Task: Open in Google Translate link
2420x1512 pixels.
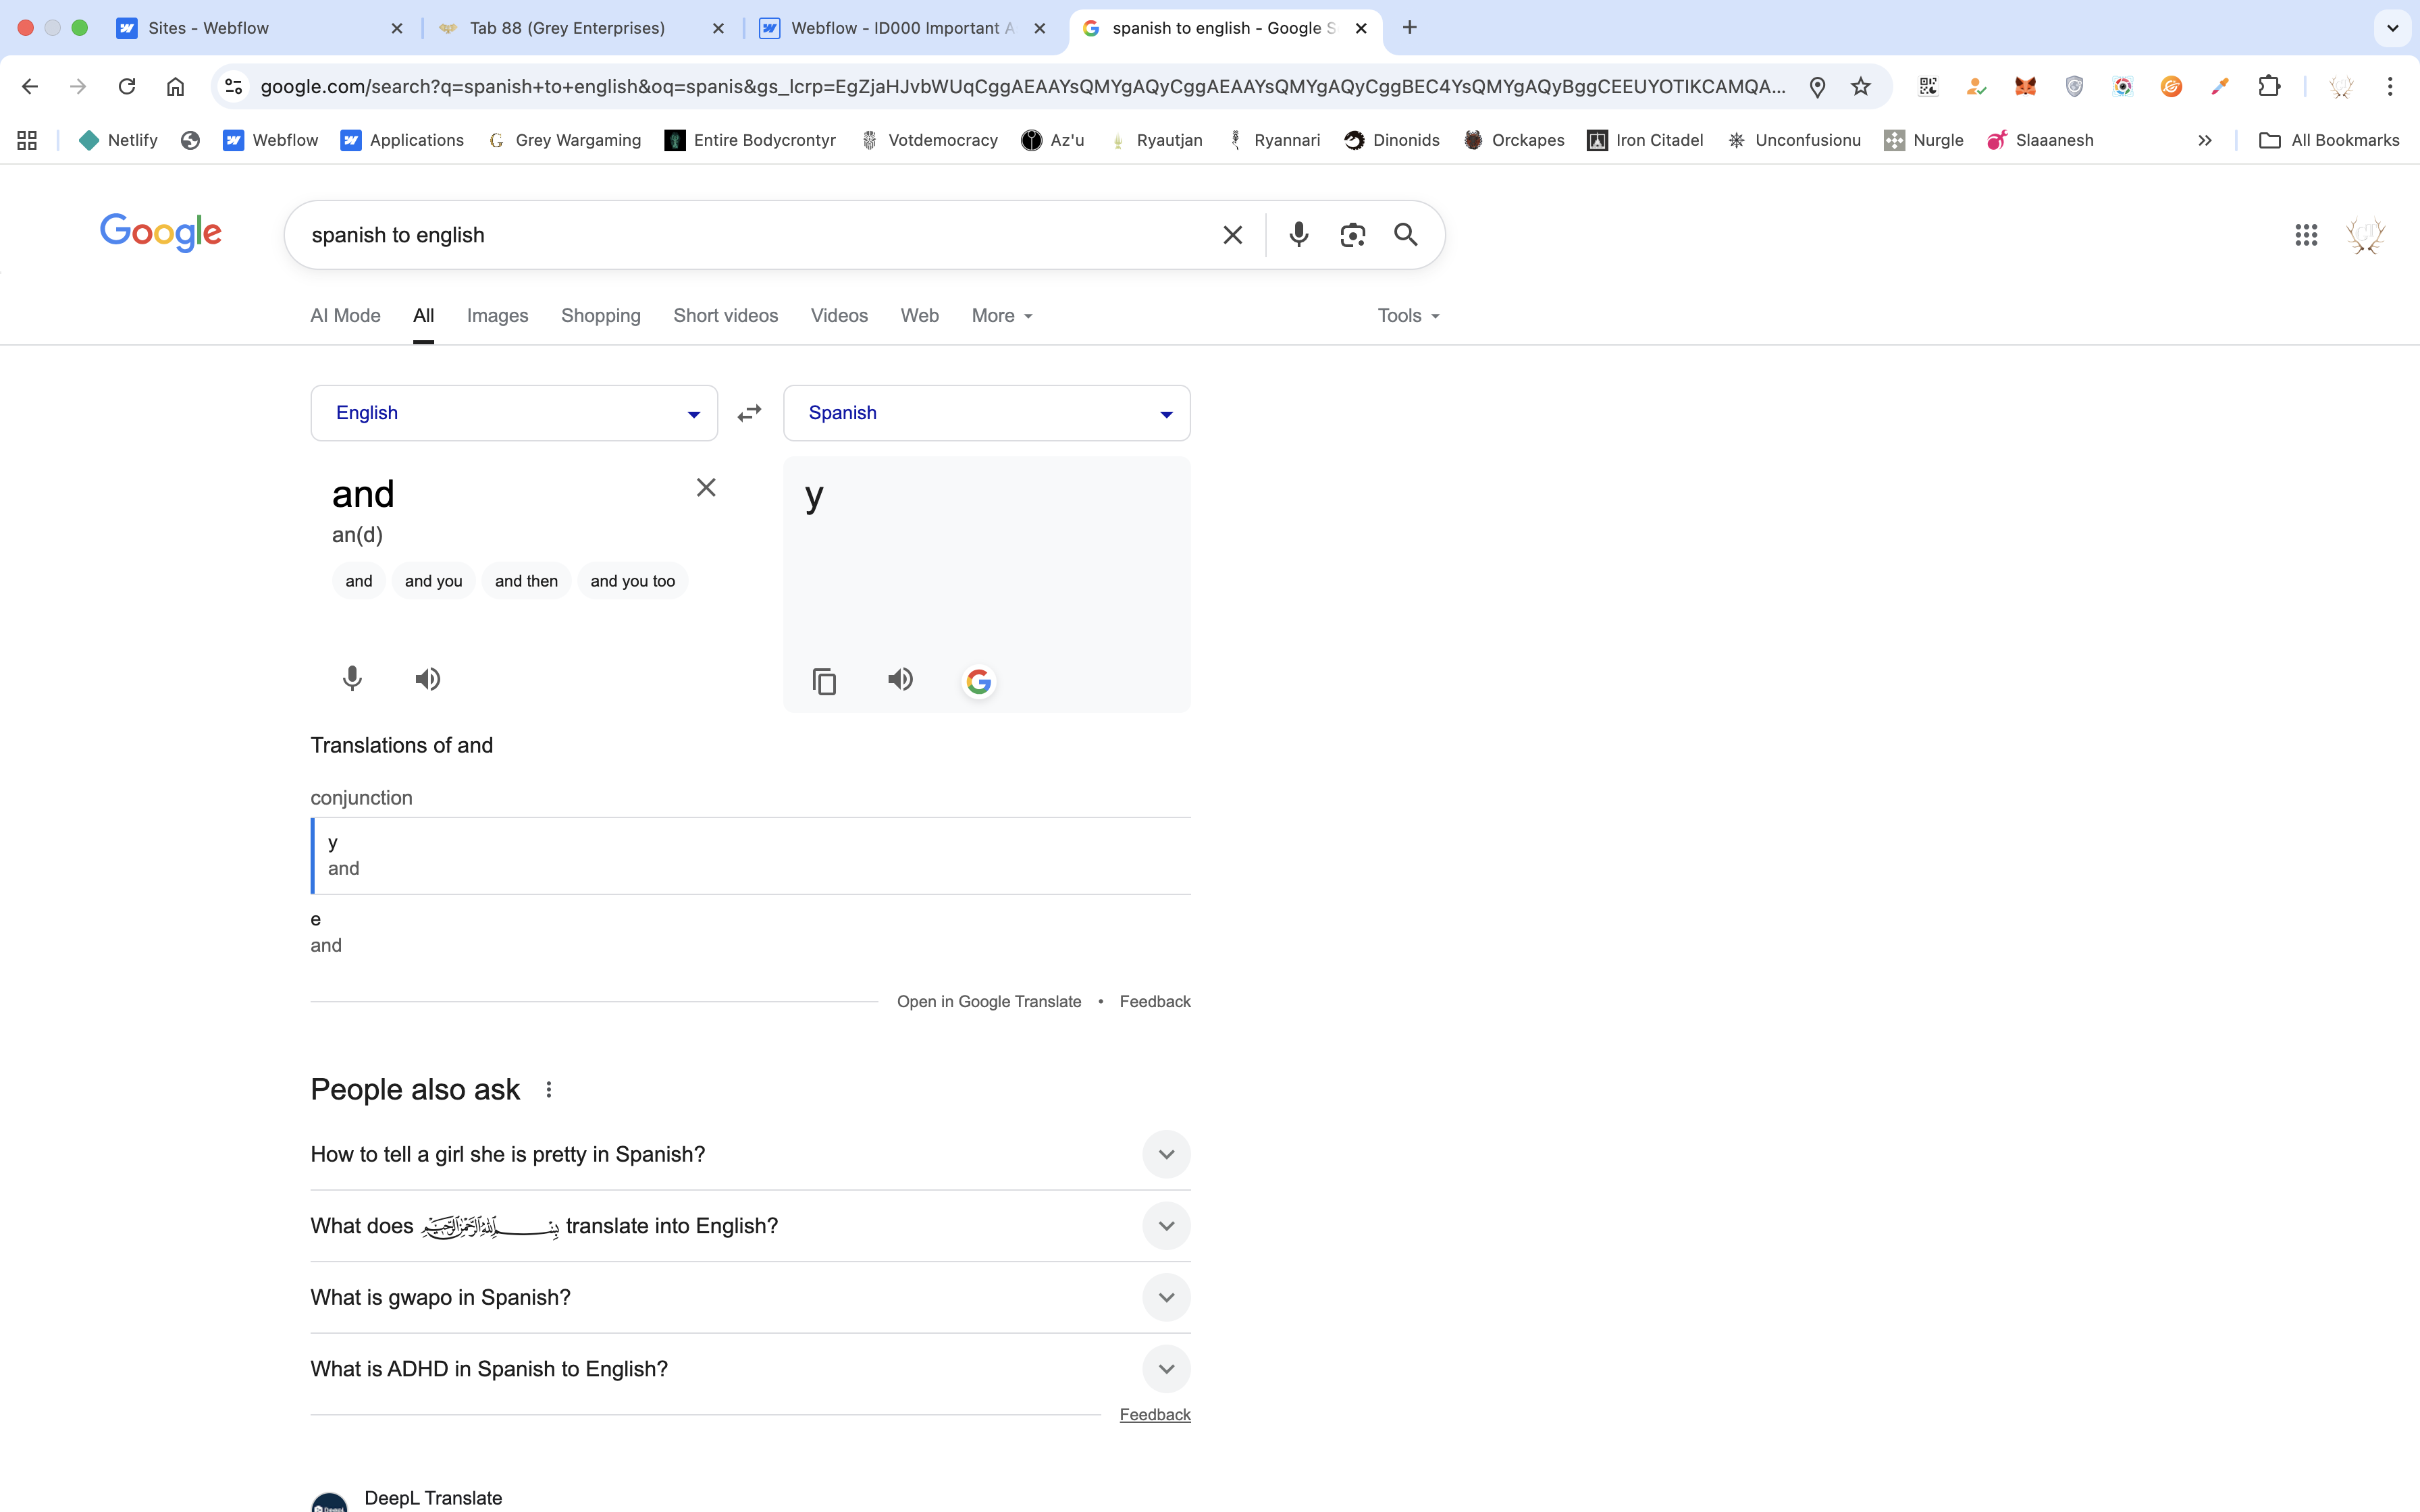Action: [x=988, y=1001]
